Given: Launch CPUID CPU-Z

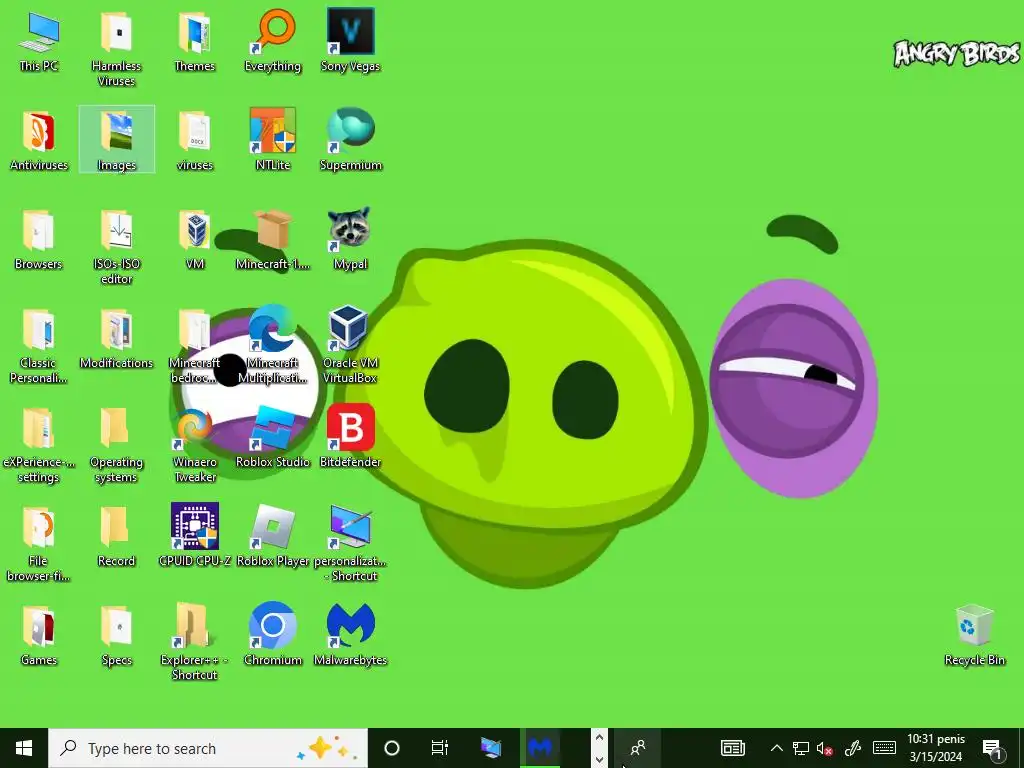Looking at the screenshot, I should tap(194, 536).
